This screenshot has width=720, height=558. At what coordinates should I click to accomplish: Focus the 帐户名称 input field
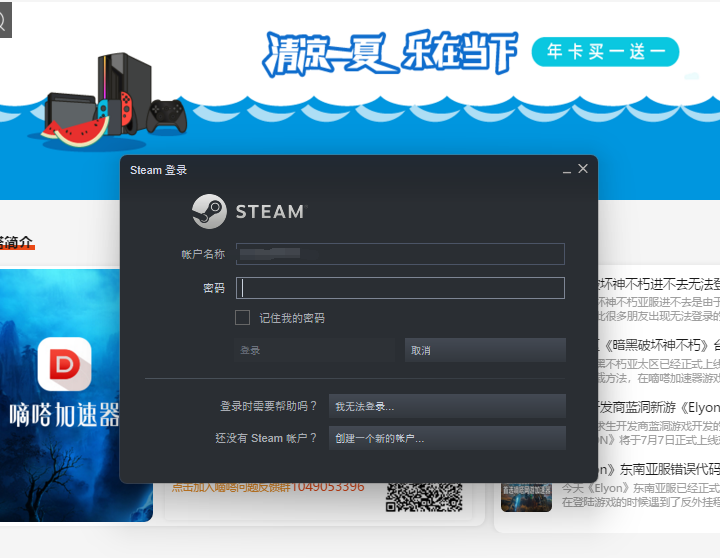[400, 254]
